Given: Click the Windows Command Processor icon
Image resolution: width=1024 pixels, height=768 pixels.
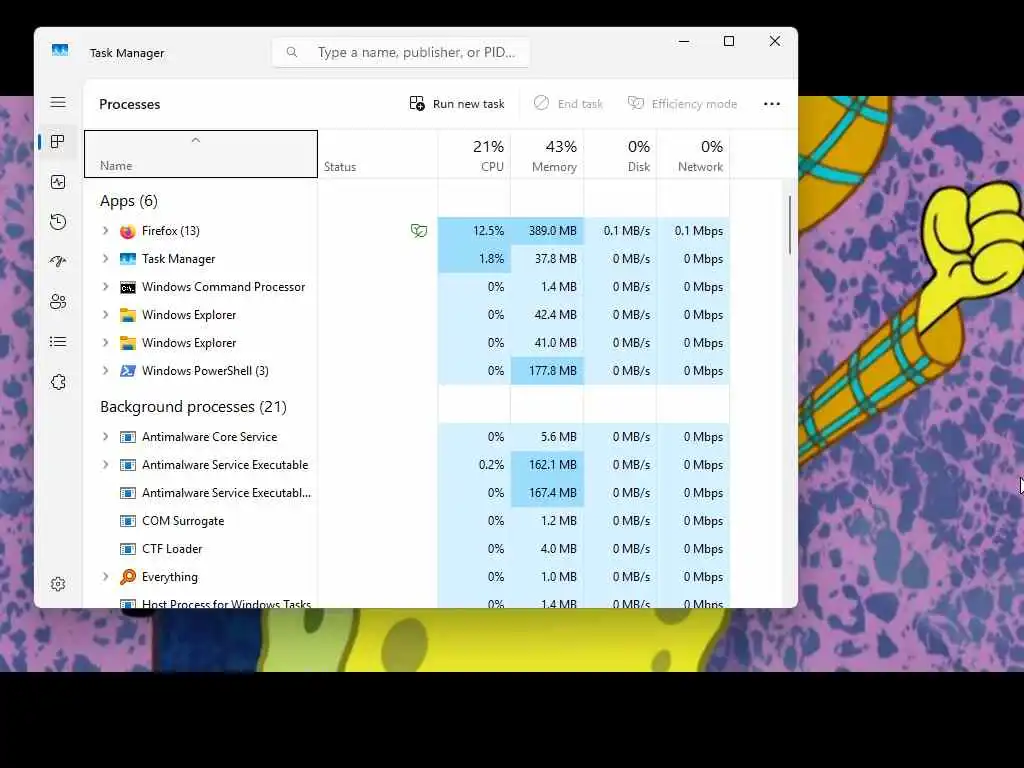Looking at the screenshot, I should [x=128, y=287].
